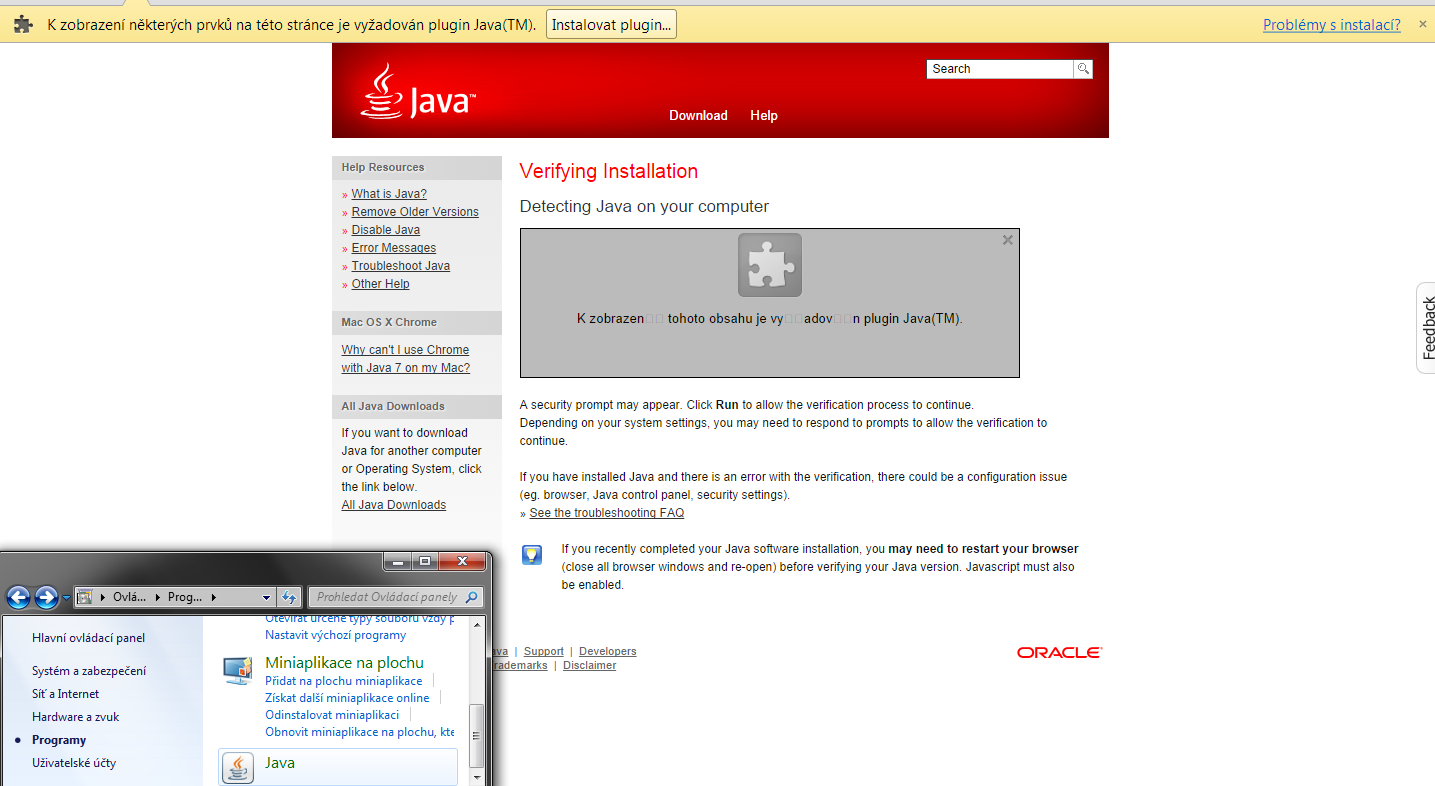Open the vertical Feedback tab
Image resolution: width=1435 pixels, height=786 pixels.
click(x=1427, y=328)
